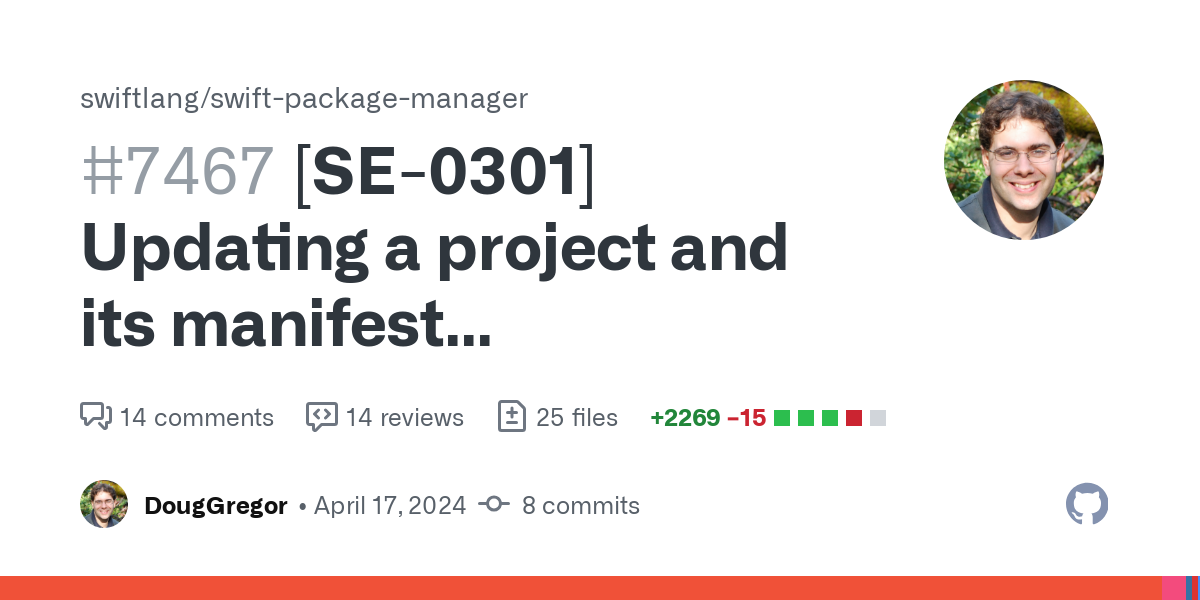Image resolution: width=1200 pixels, height=600 pixels.
Task: Click the comments speech bubble icon
Action: click(x=95, y=416)
